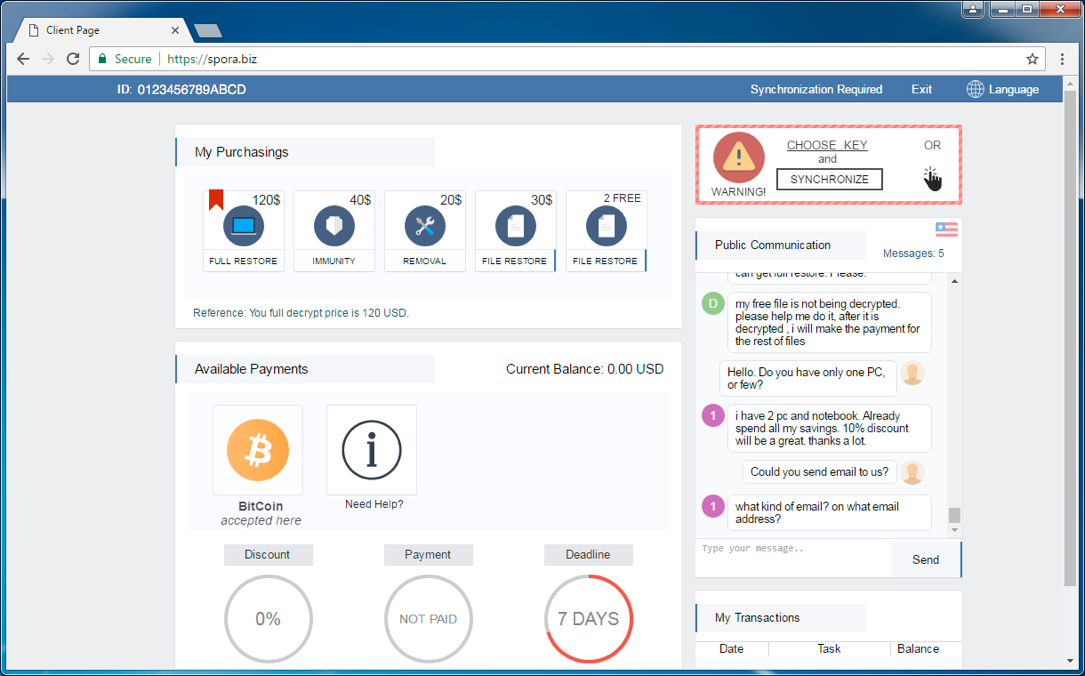
Task: Click the 'my free file is not being decrypted' message
Action: [829, 322]
